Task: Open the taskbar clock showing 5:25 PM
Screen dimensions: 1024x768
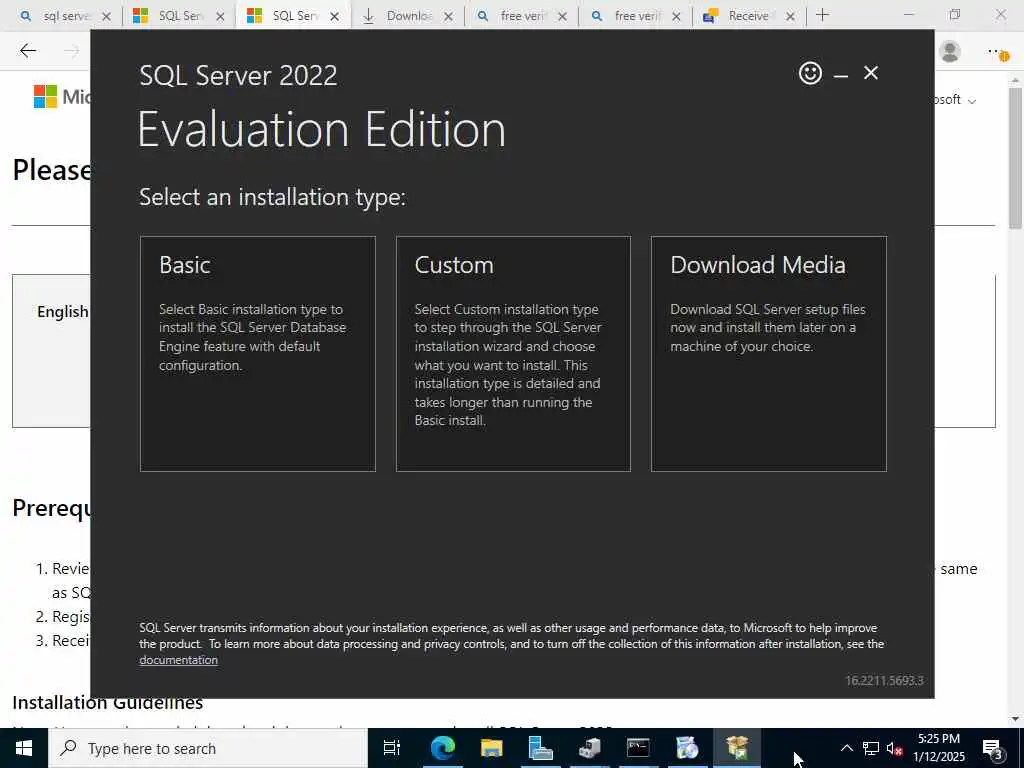Action: click(939, 748)
